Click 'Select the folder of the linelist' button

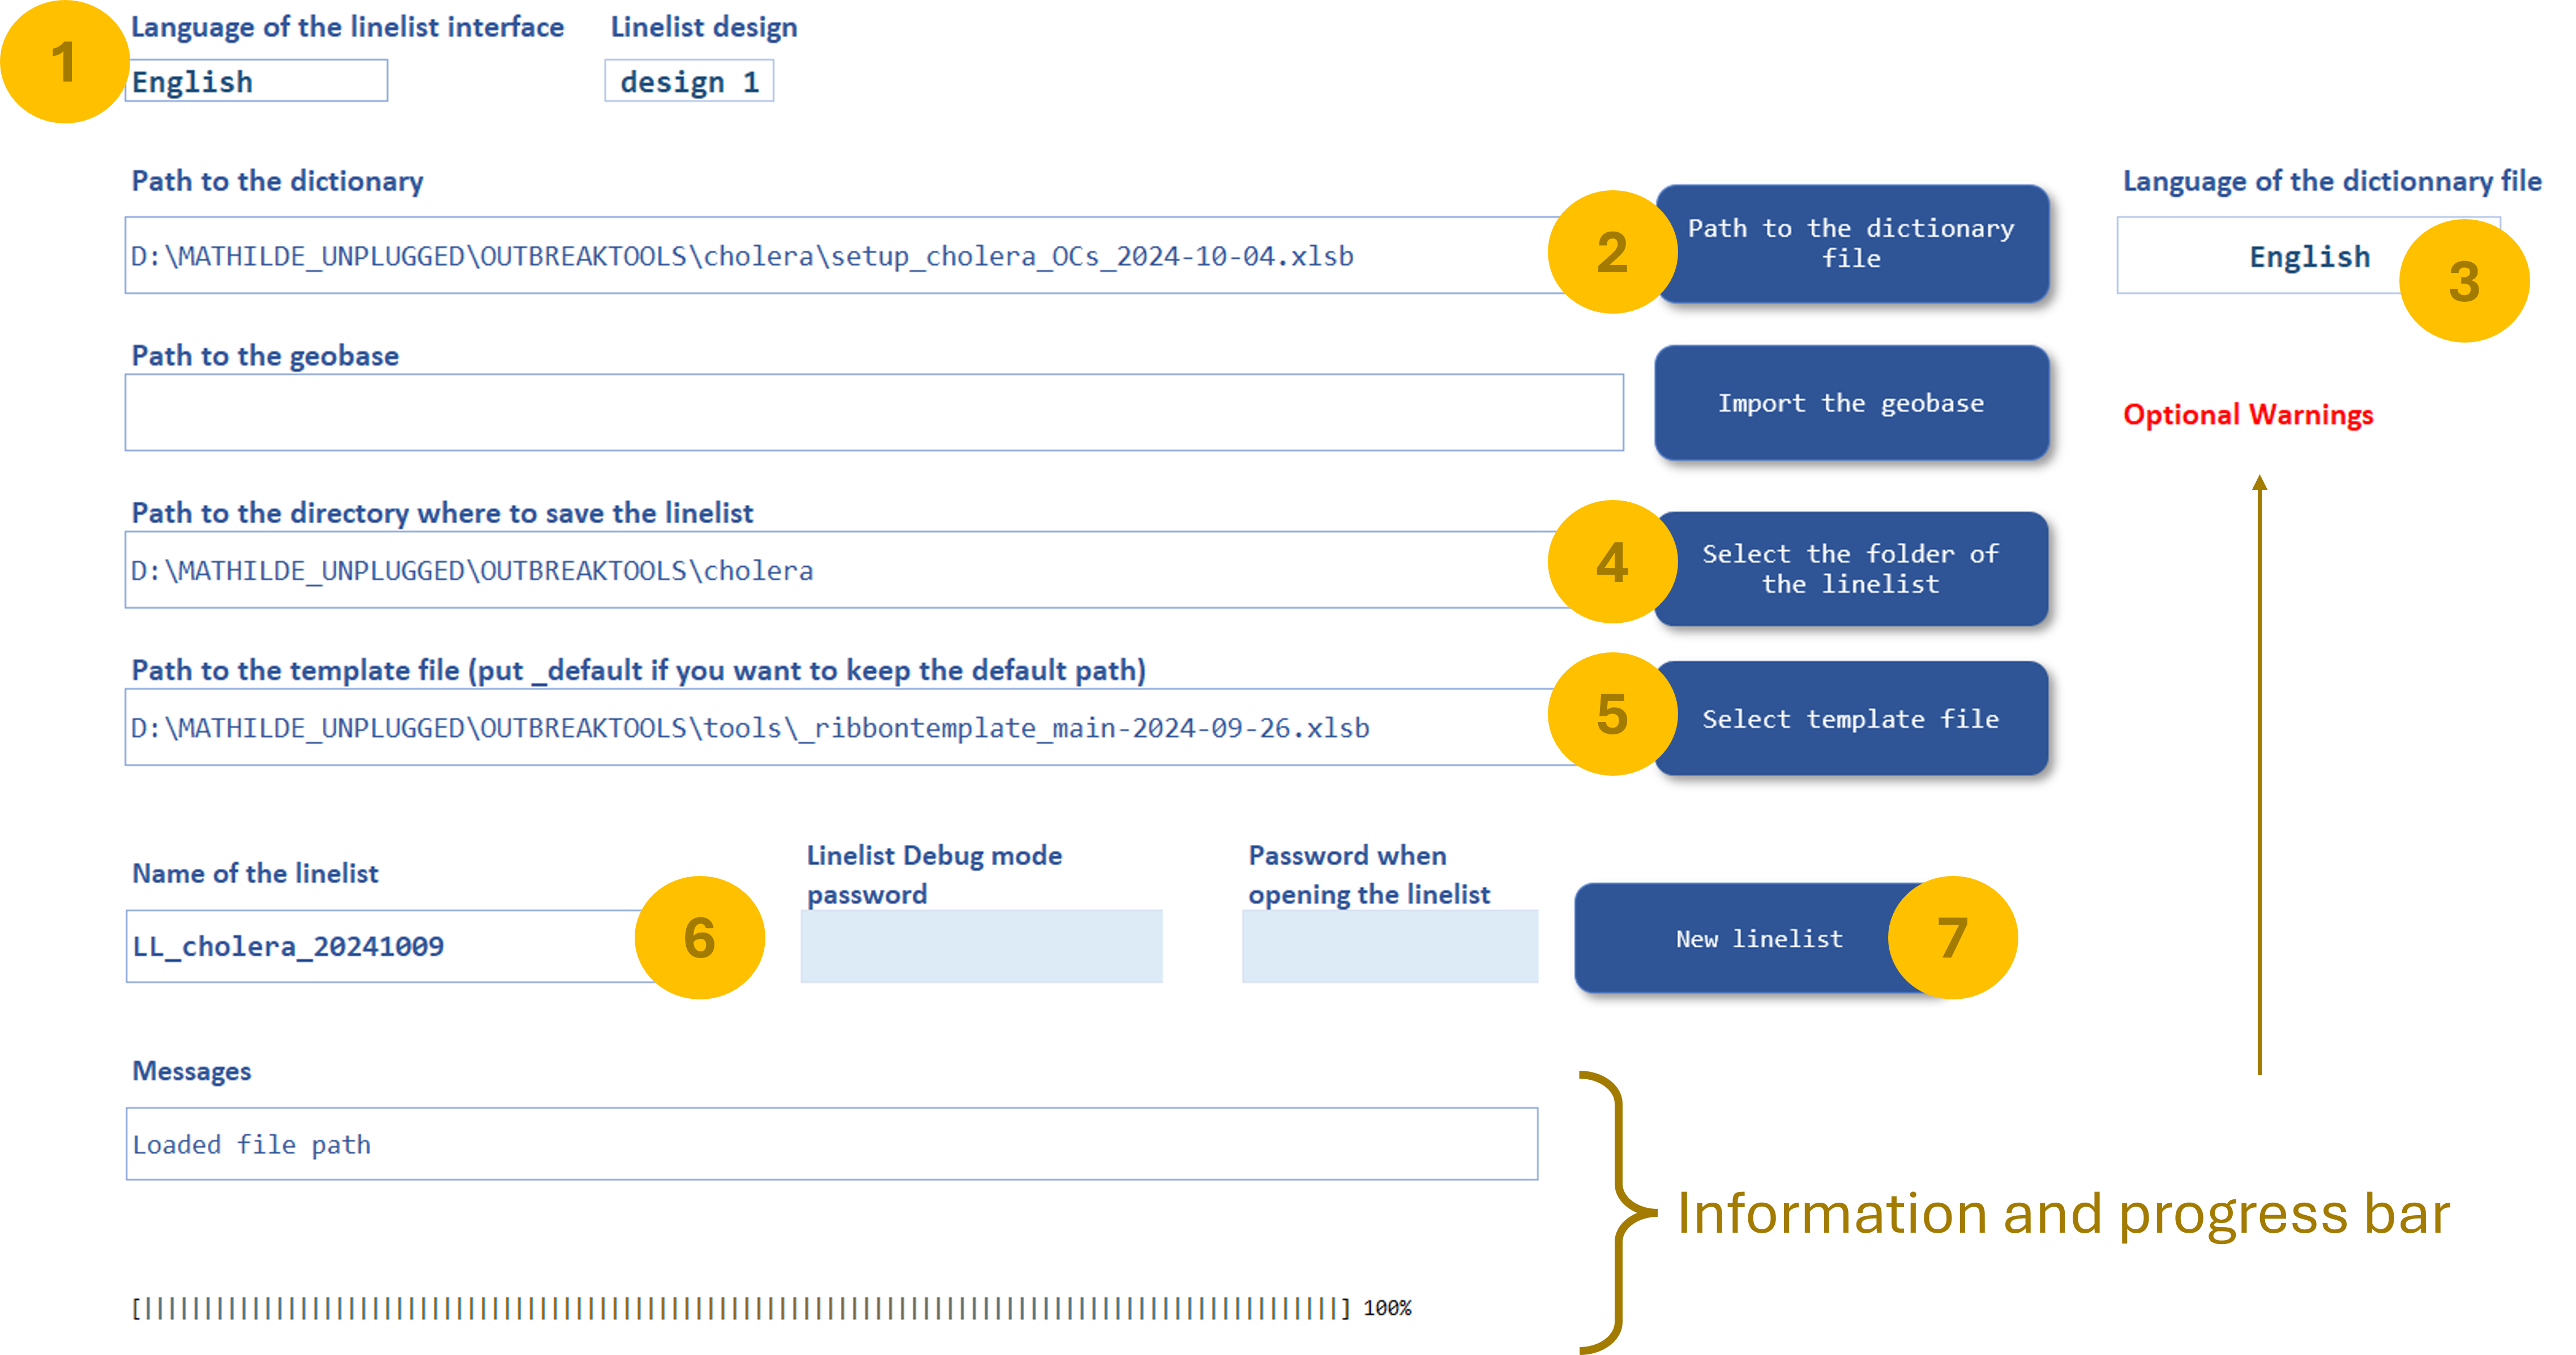point(1851,569)
